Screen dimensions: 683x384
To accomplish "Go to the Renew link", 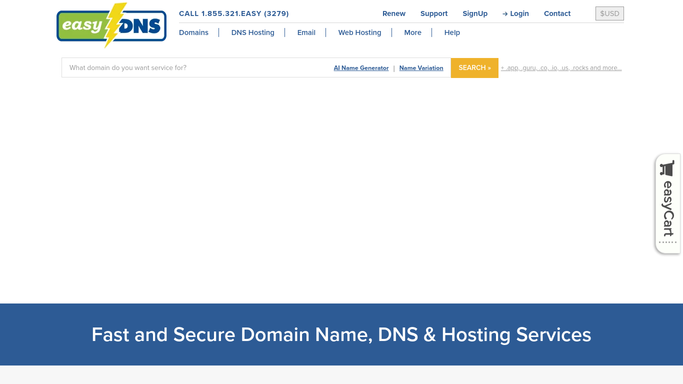I will tap(394, 13).
